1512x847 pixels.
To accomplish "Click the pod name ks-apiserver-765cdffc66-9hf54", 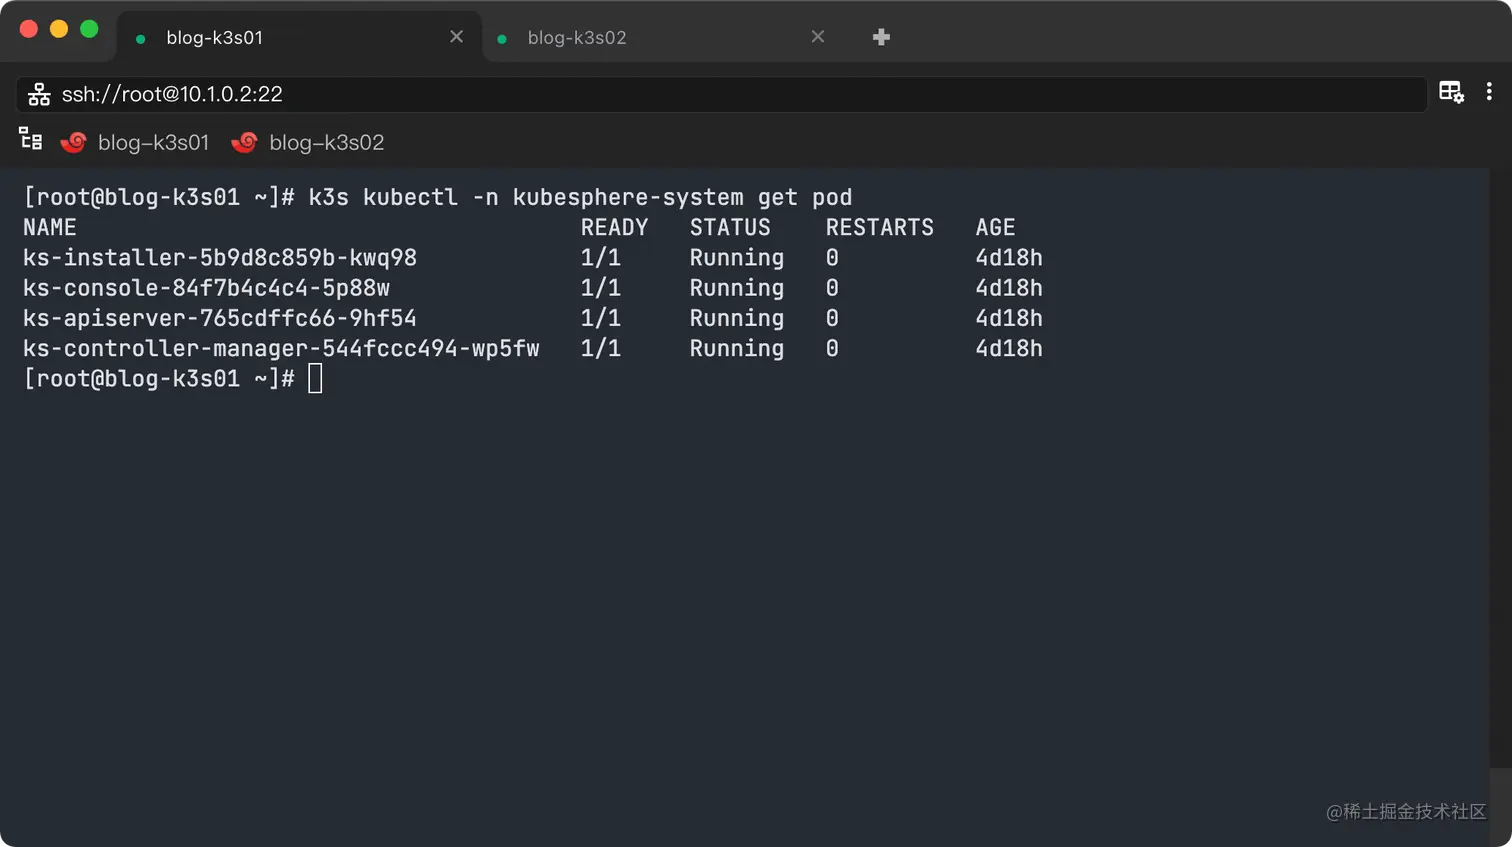I will (220, 318).
